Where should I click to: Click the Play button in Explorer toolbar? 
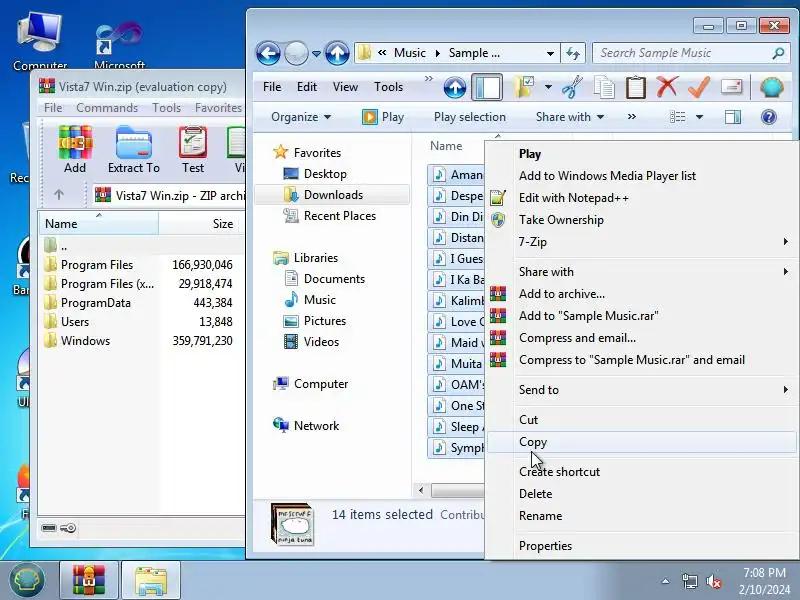[x=383, y=117]
